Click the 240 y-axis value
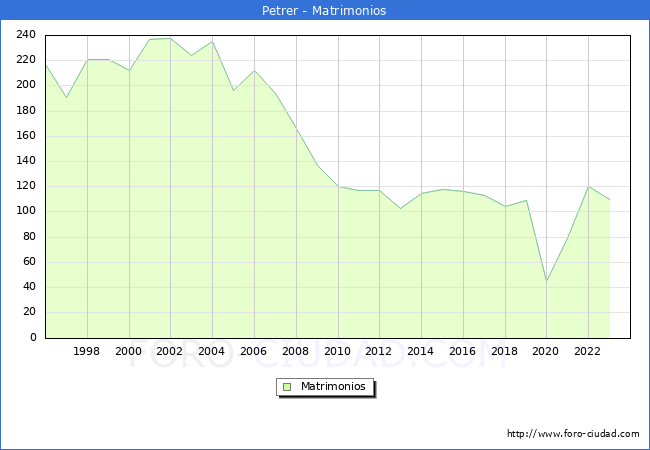This screenshot has width=650, height=450. [26, 35]
